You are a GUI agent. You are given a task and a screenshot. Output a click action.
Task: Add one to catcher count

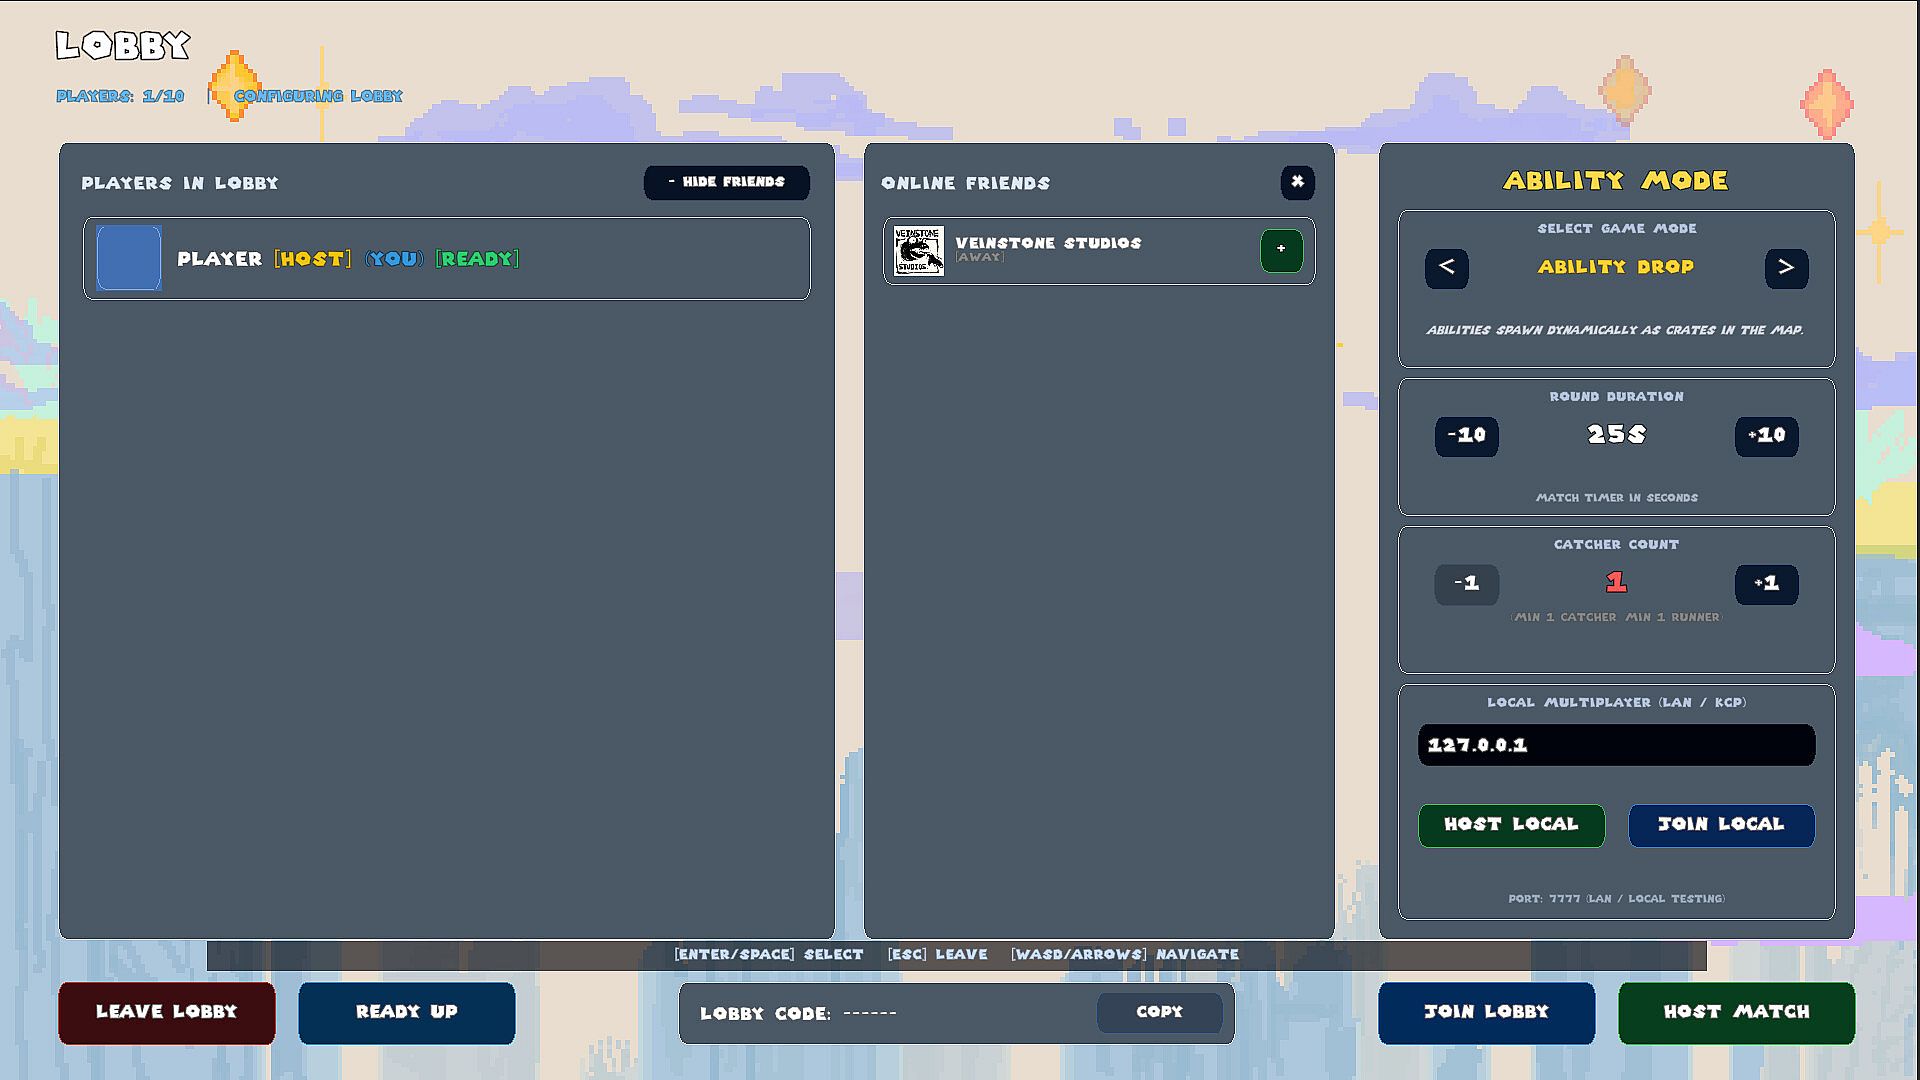pyautogui.click(x=1767, y=584)
